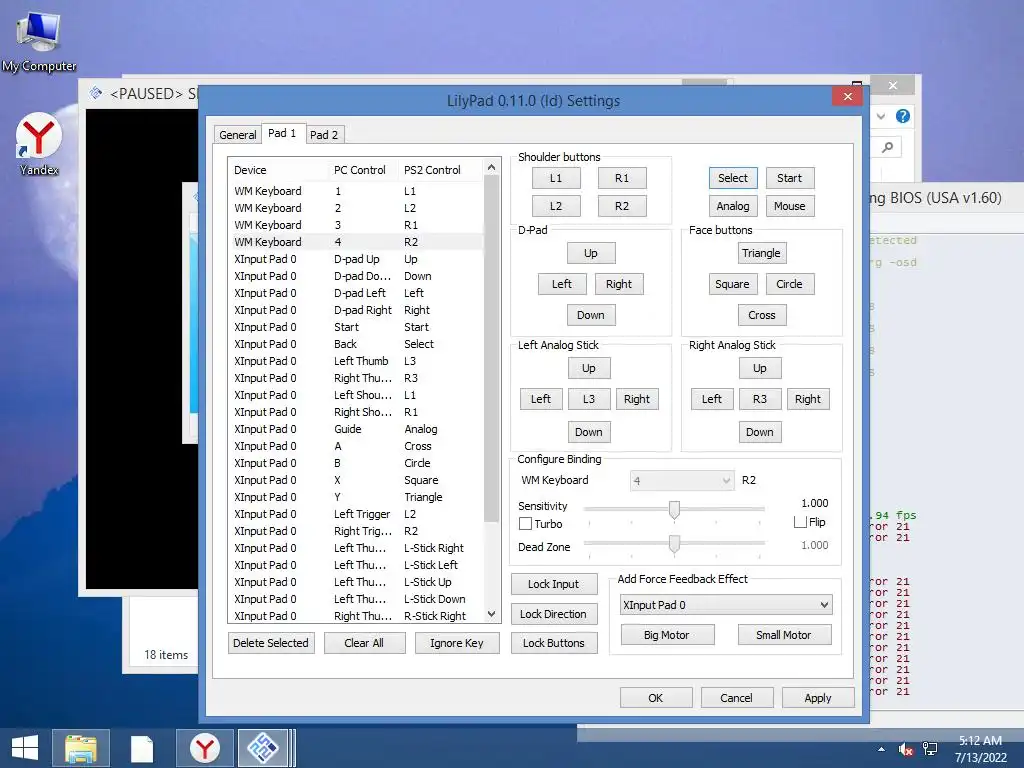
Task: Open the WM Keyboard binding dropdown
Action: tap(682, 481)
